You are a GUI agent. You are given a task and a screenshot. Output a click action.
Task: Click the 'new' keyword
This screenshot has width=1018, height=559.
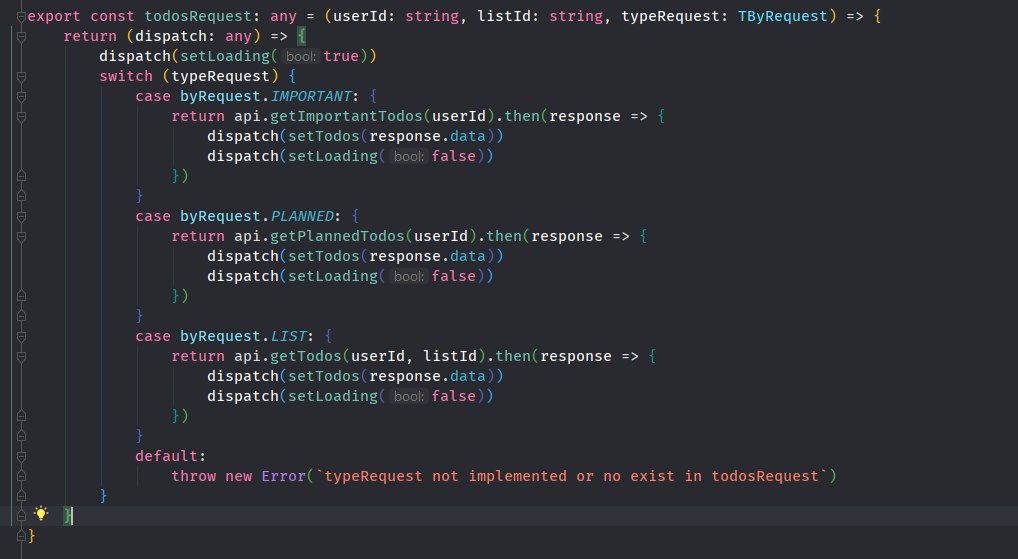238,477
